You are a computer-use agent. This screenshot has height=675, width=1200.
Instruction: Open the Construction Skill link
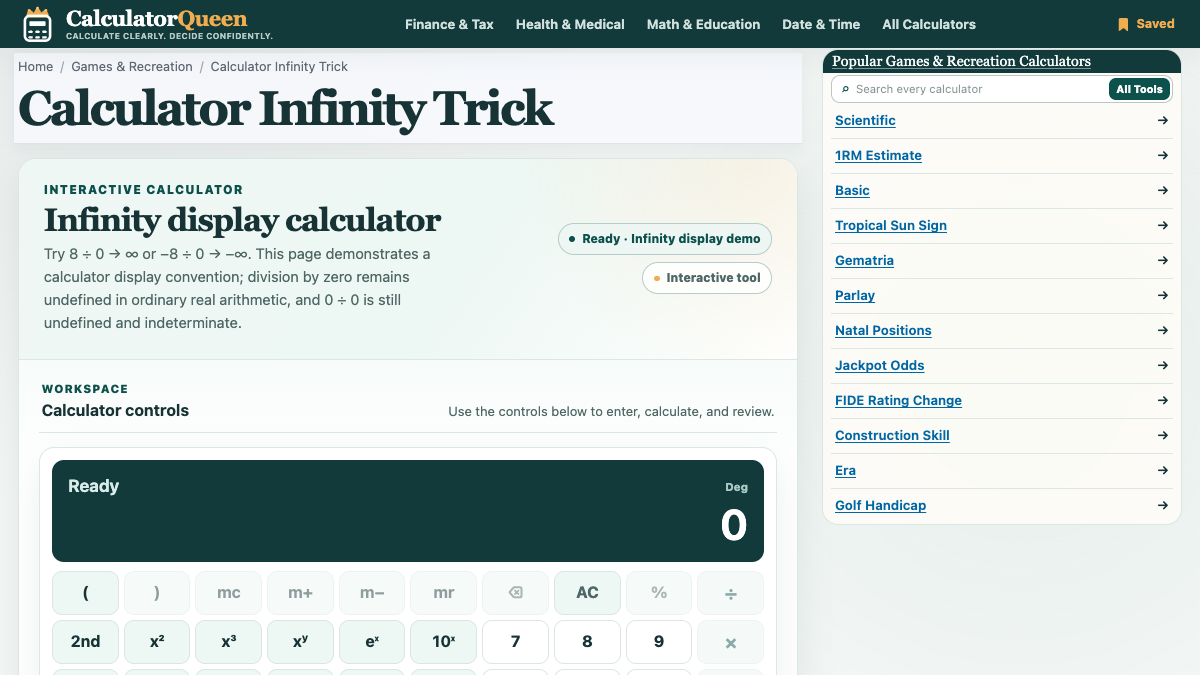[x=892, y=435]
